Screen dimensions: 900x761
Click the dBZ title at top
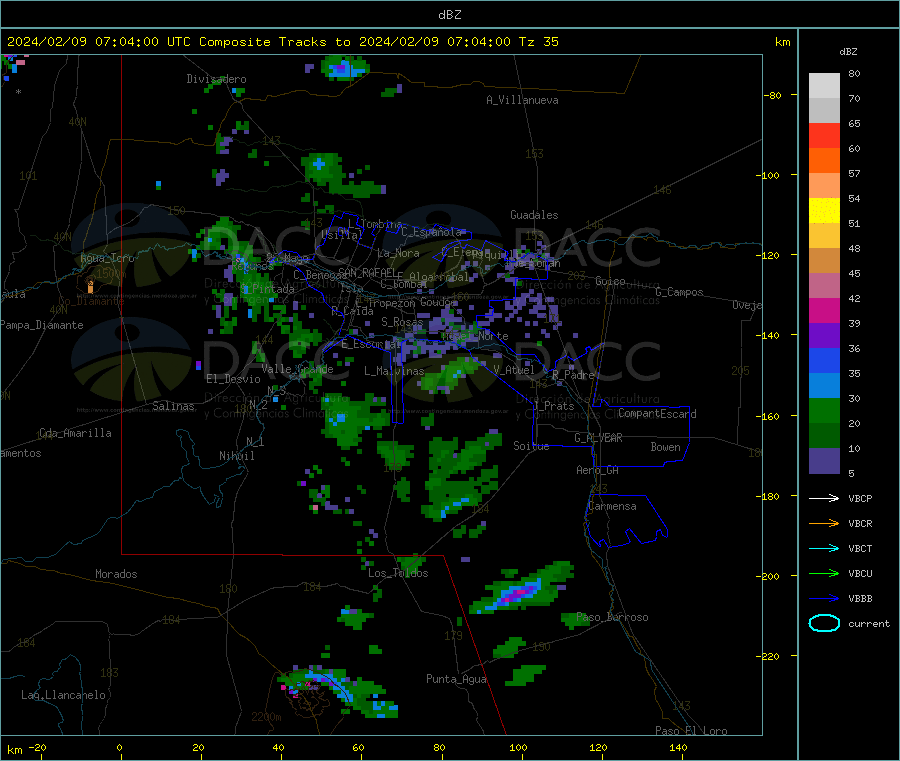click(449, 15)
